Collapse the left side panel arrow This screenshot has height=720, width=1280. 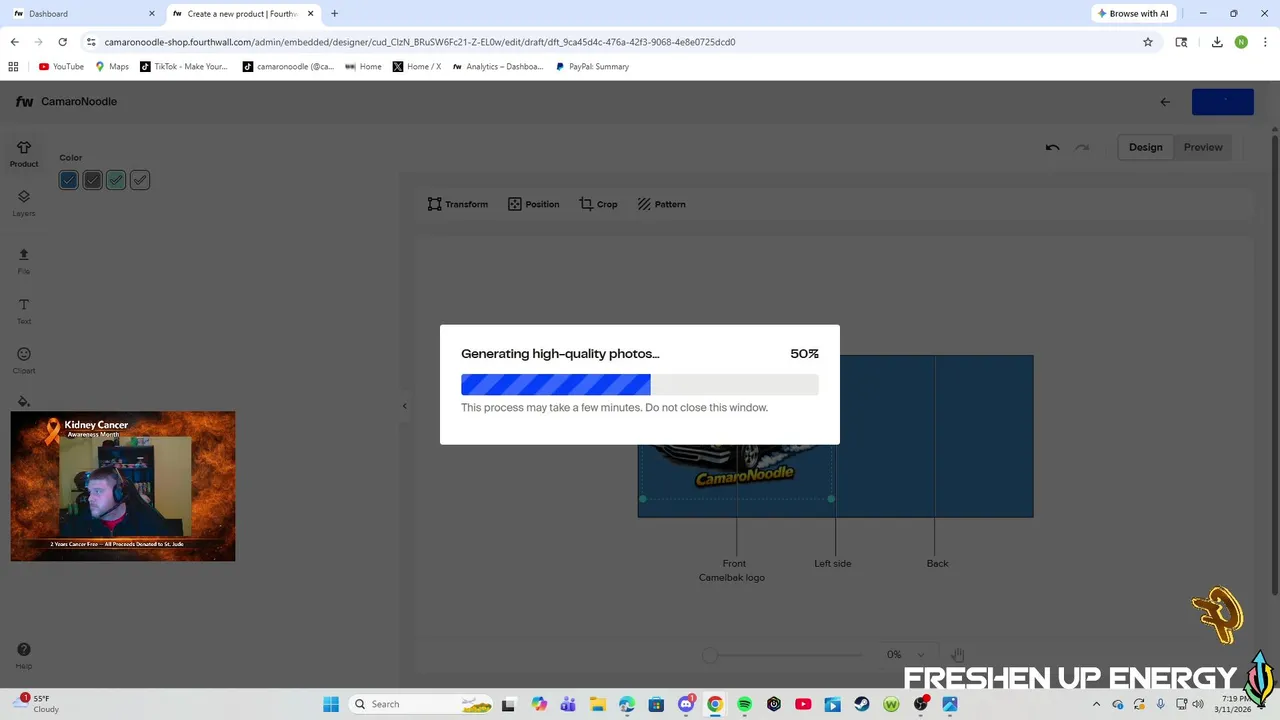click(404, 406)
